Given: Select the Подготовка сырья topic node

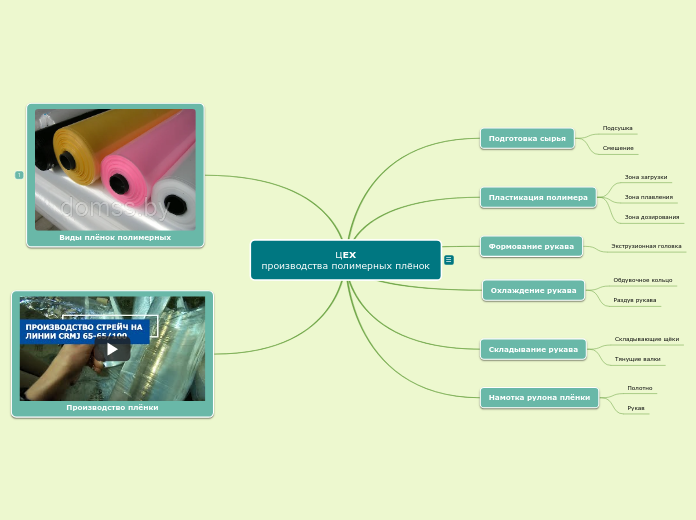Looking at the screenshot, I should [527, 139].
